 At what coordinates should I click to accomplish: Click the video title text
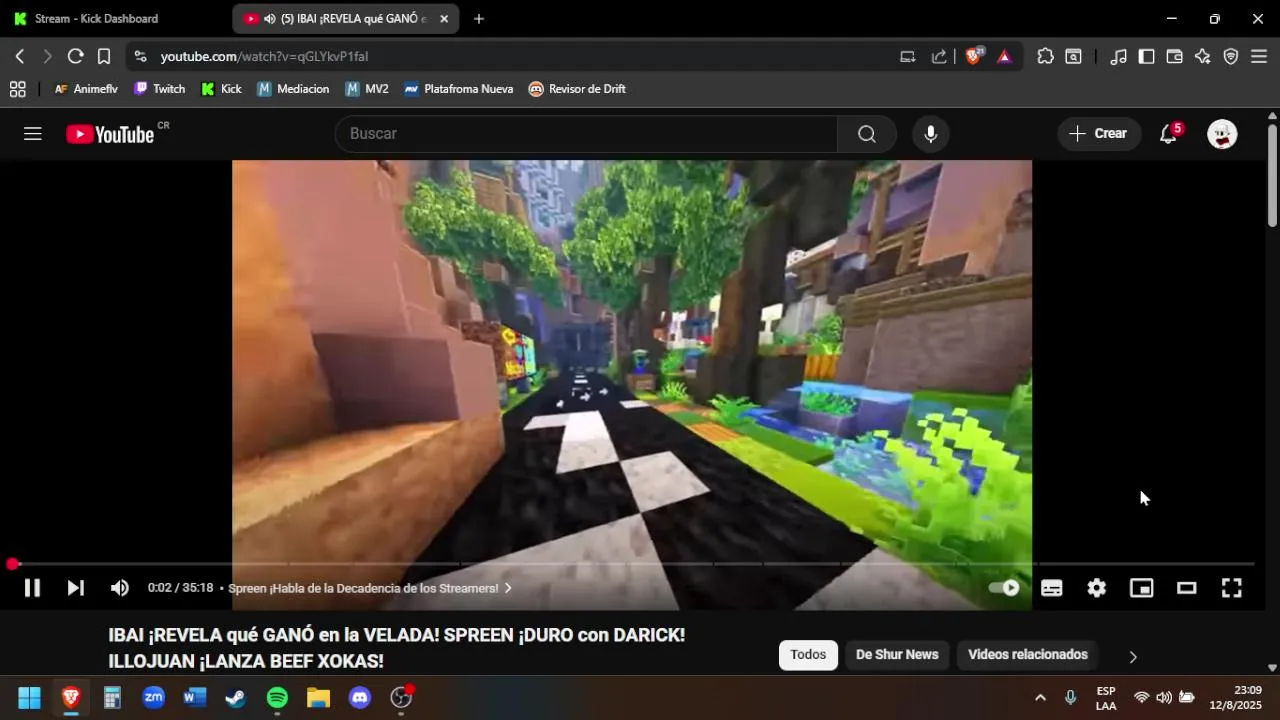(397, 648)
